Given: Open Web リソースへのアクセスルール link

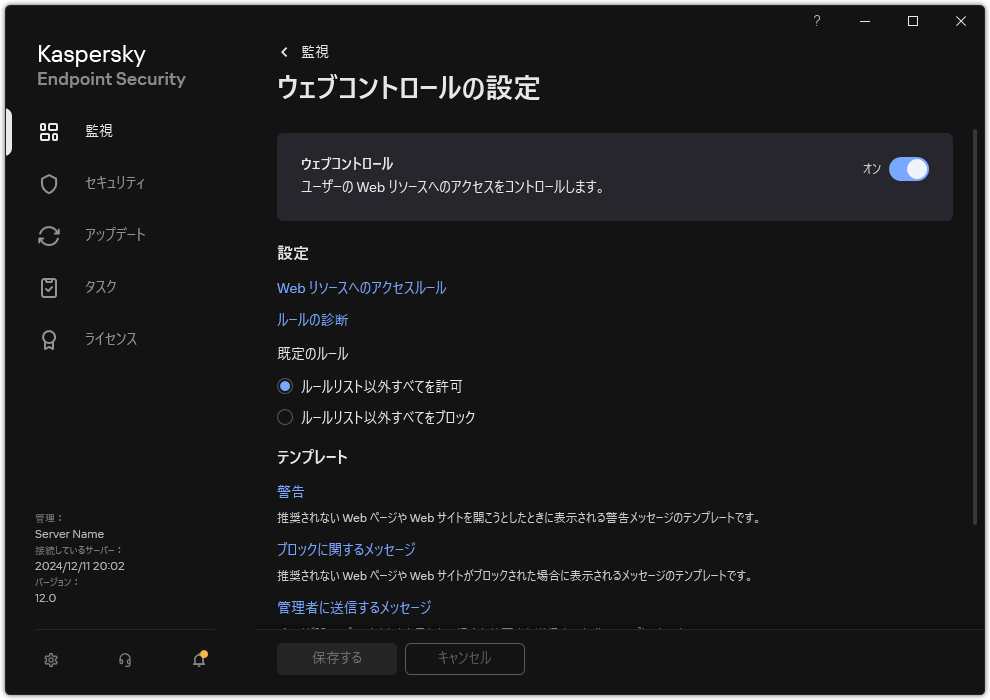Looking at the screenshot, I should 361,288.
